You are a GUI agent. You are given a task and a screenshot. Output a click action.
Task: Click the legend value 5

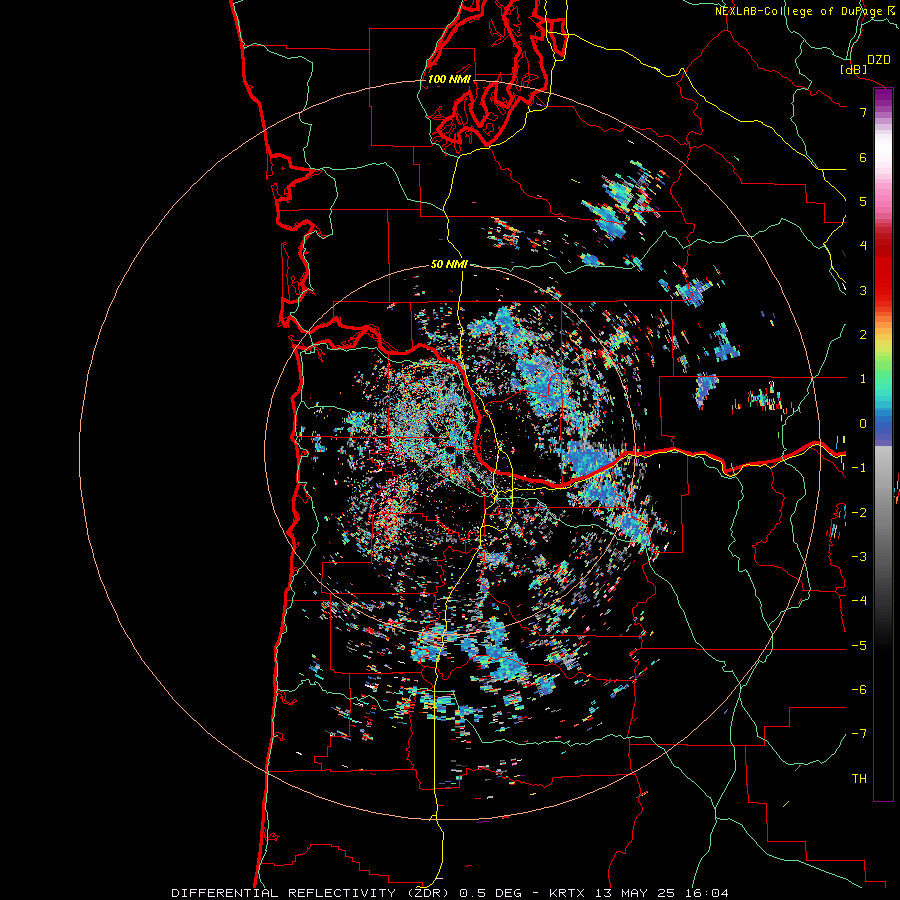tap(863, 201)
